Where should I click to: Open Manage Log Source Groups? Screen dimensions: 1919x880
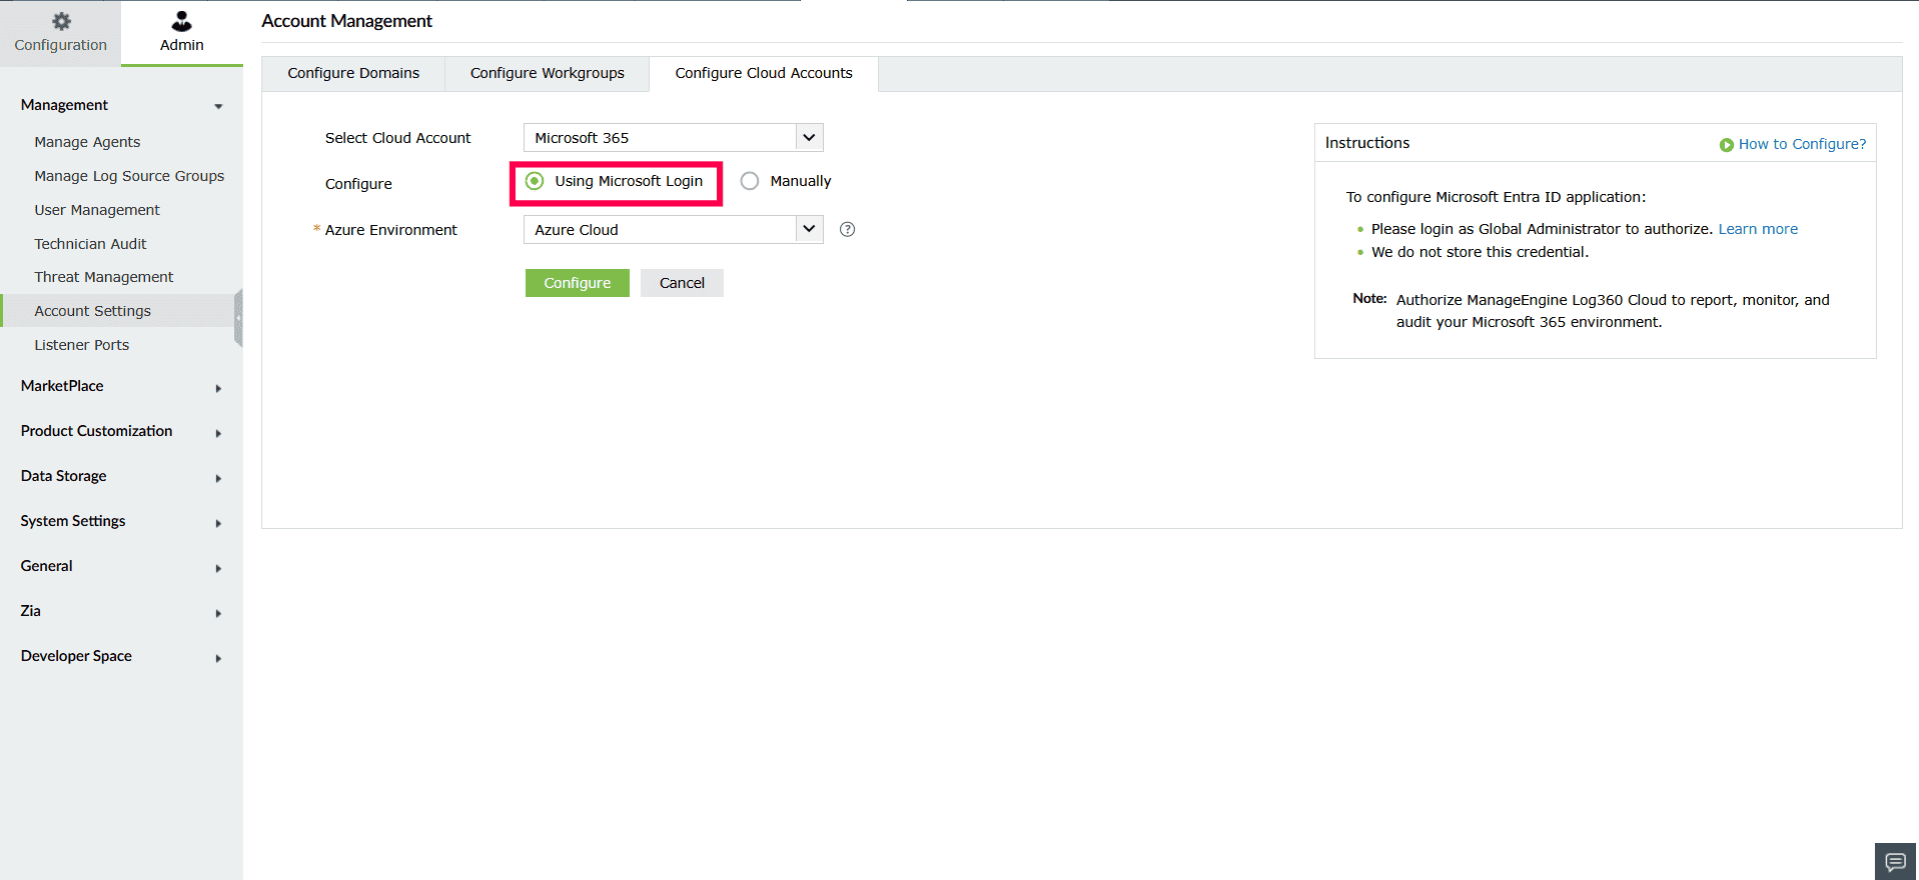pos(129,176)
